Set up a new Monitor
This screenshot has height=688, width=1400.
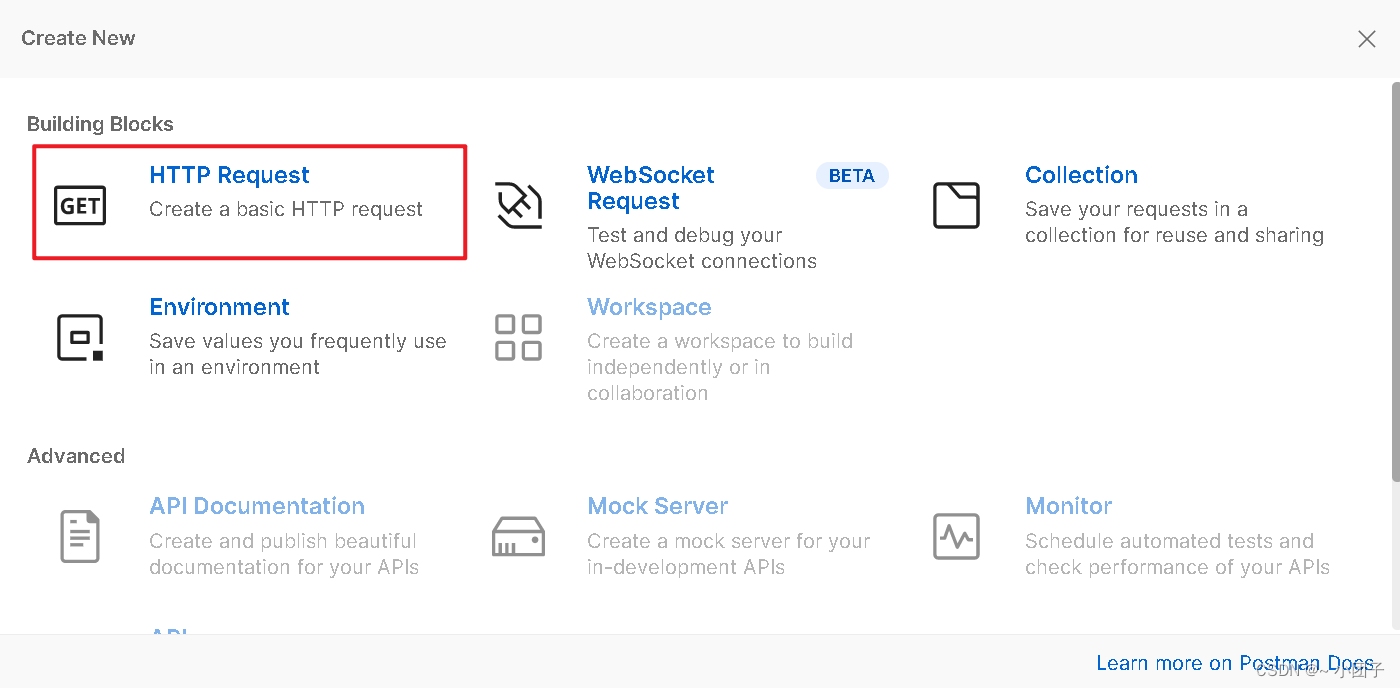click(1068, 506)
